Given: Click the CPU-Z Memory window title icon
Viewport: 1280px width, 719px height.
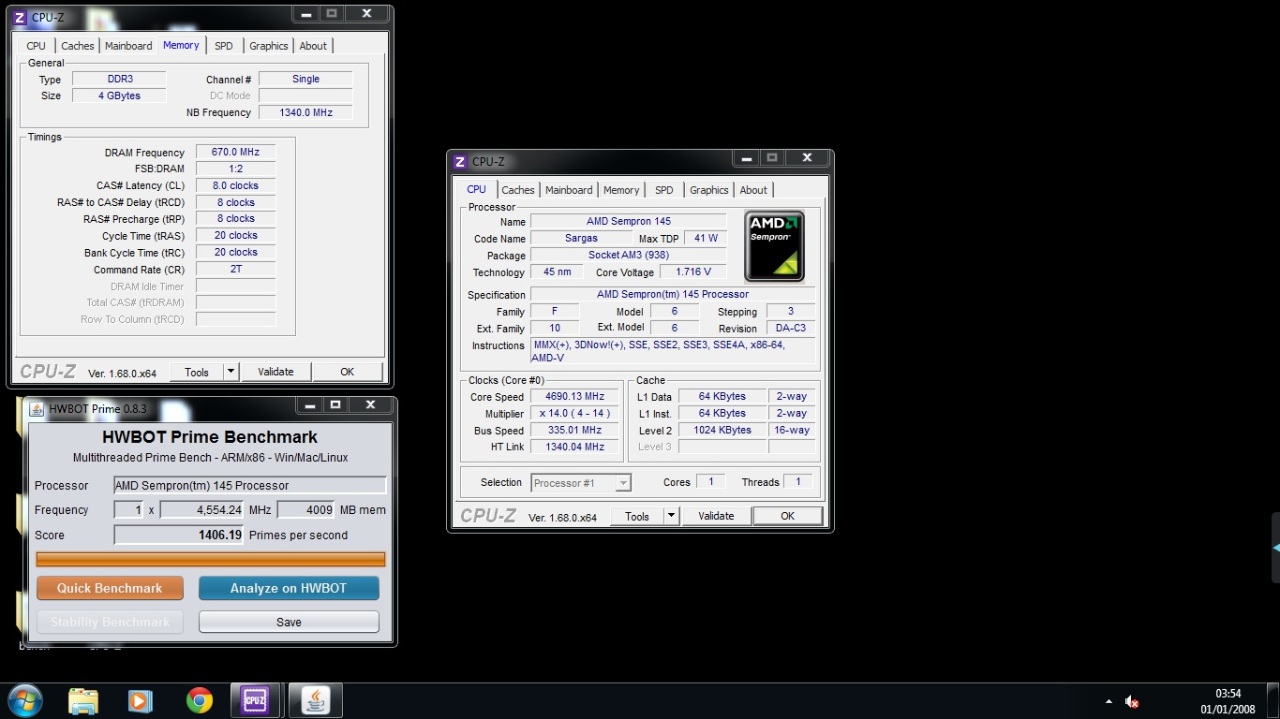Looking at the screenshot, I should coord(19,17).
